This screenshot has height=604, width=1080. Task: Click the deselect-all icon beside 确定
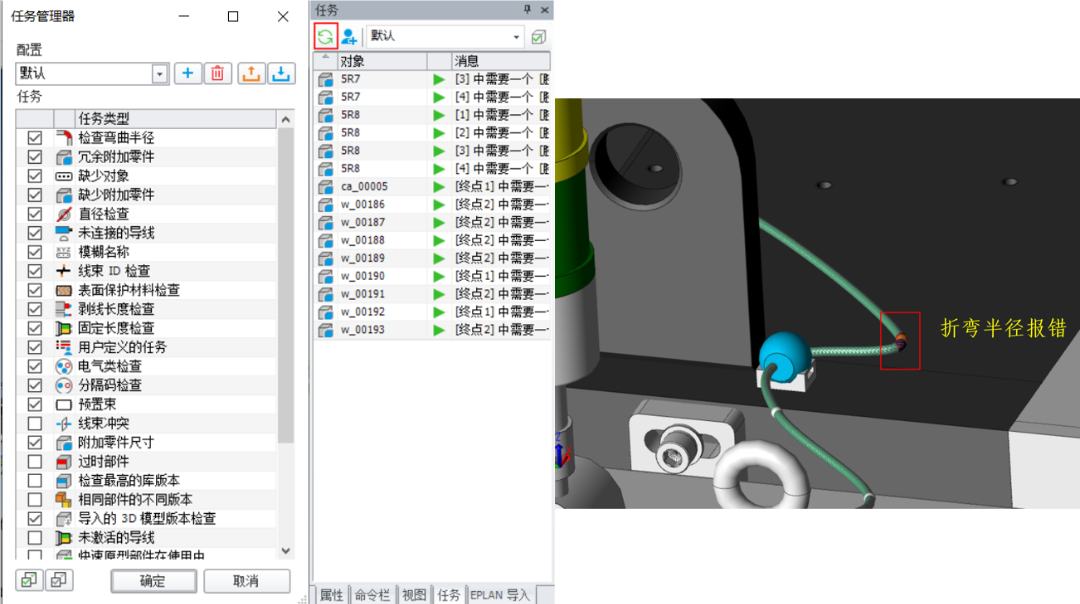pos(59,580)
